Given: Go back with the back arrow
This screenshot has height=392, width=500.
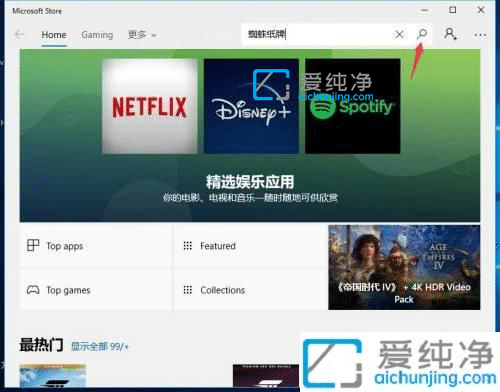Looking at the screenshot, I should [19, 34].
